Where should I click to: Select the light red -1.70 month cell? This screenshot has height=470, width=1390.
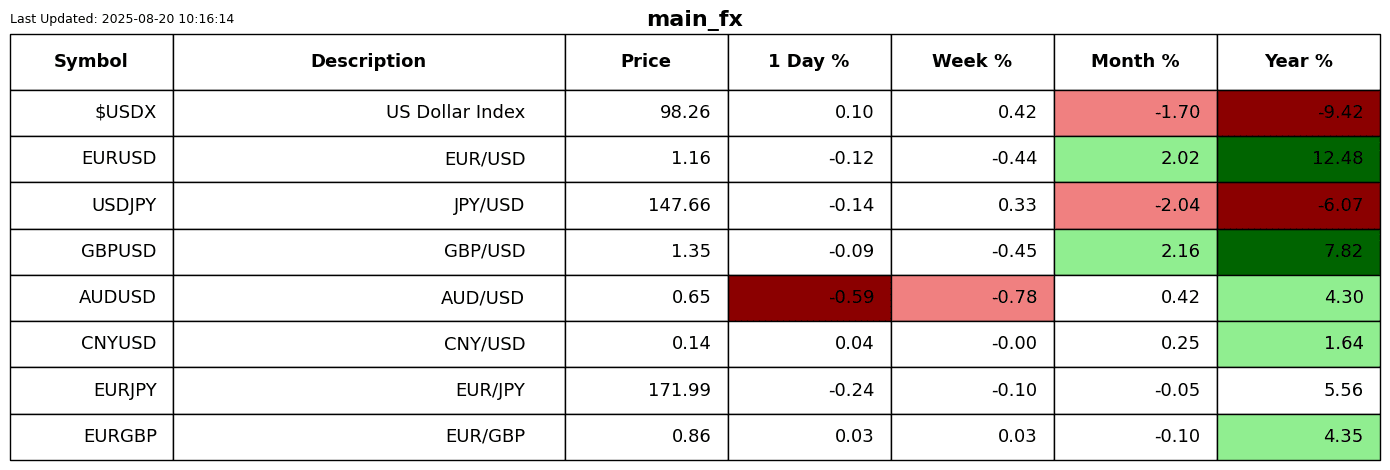tap(1135, 113)
